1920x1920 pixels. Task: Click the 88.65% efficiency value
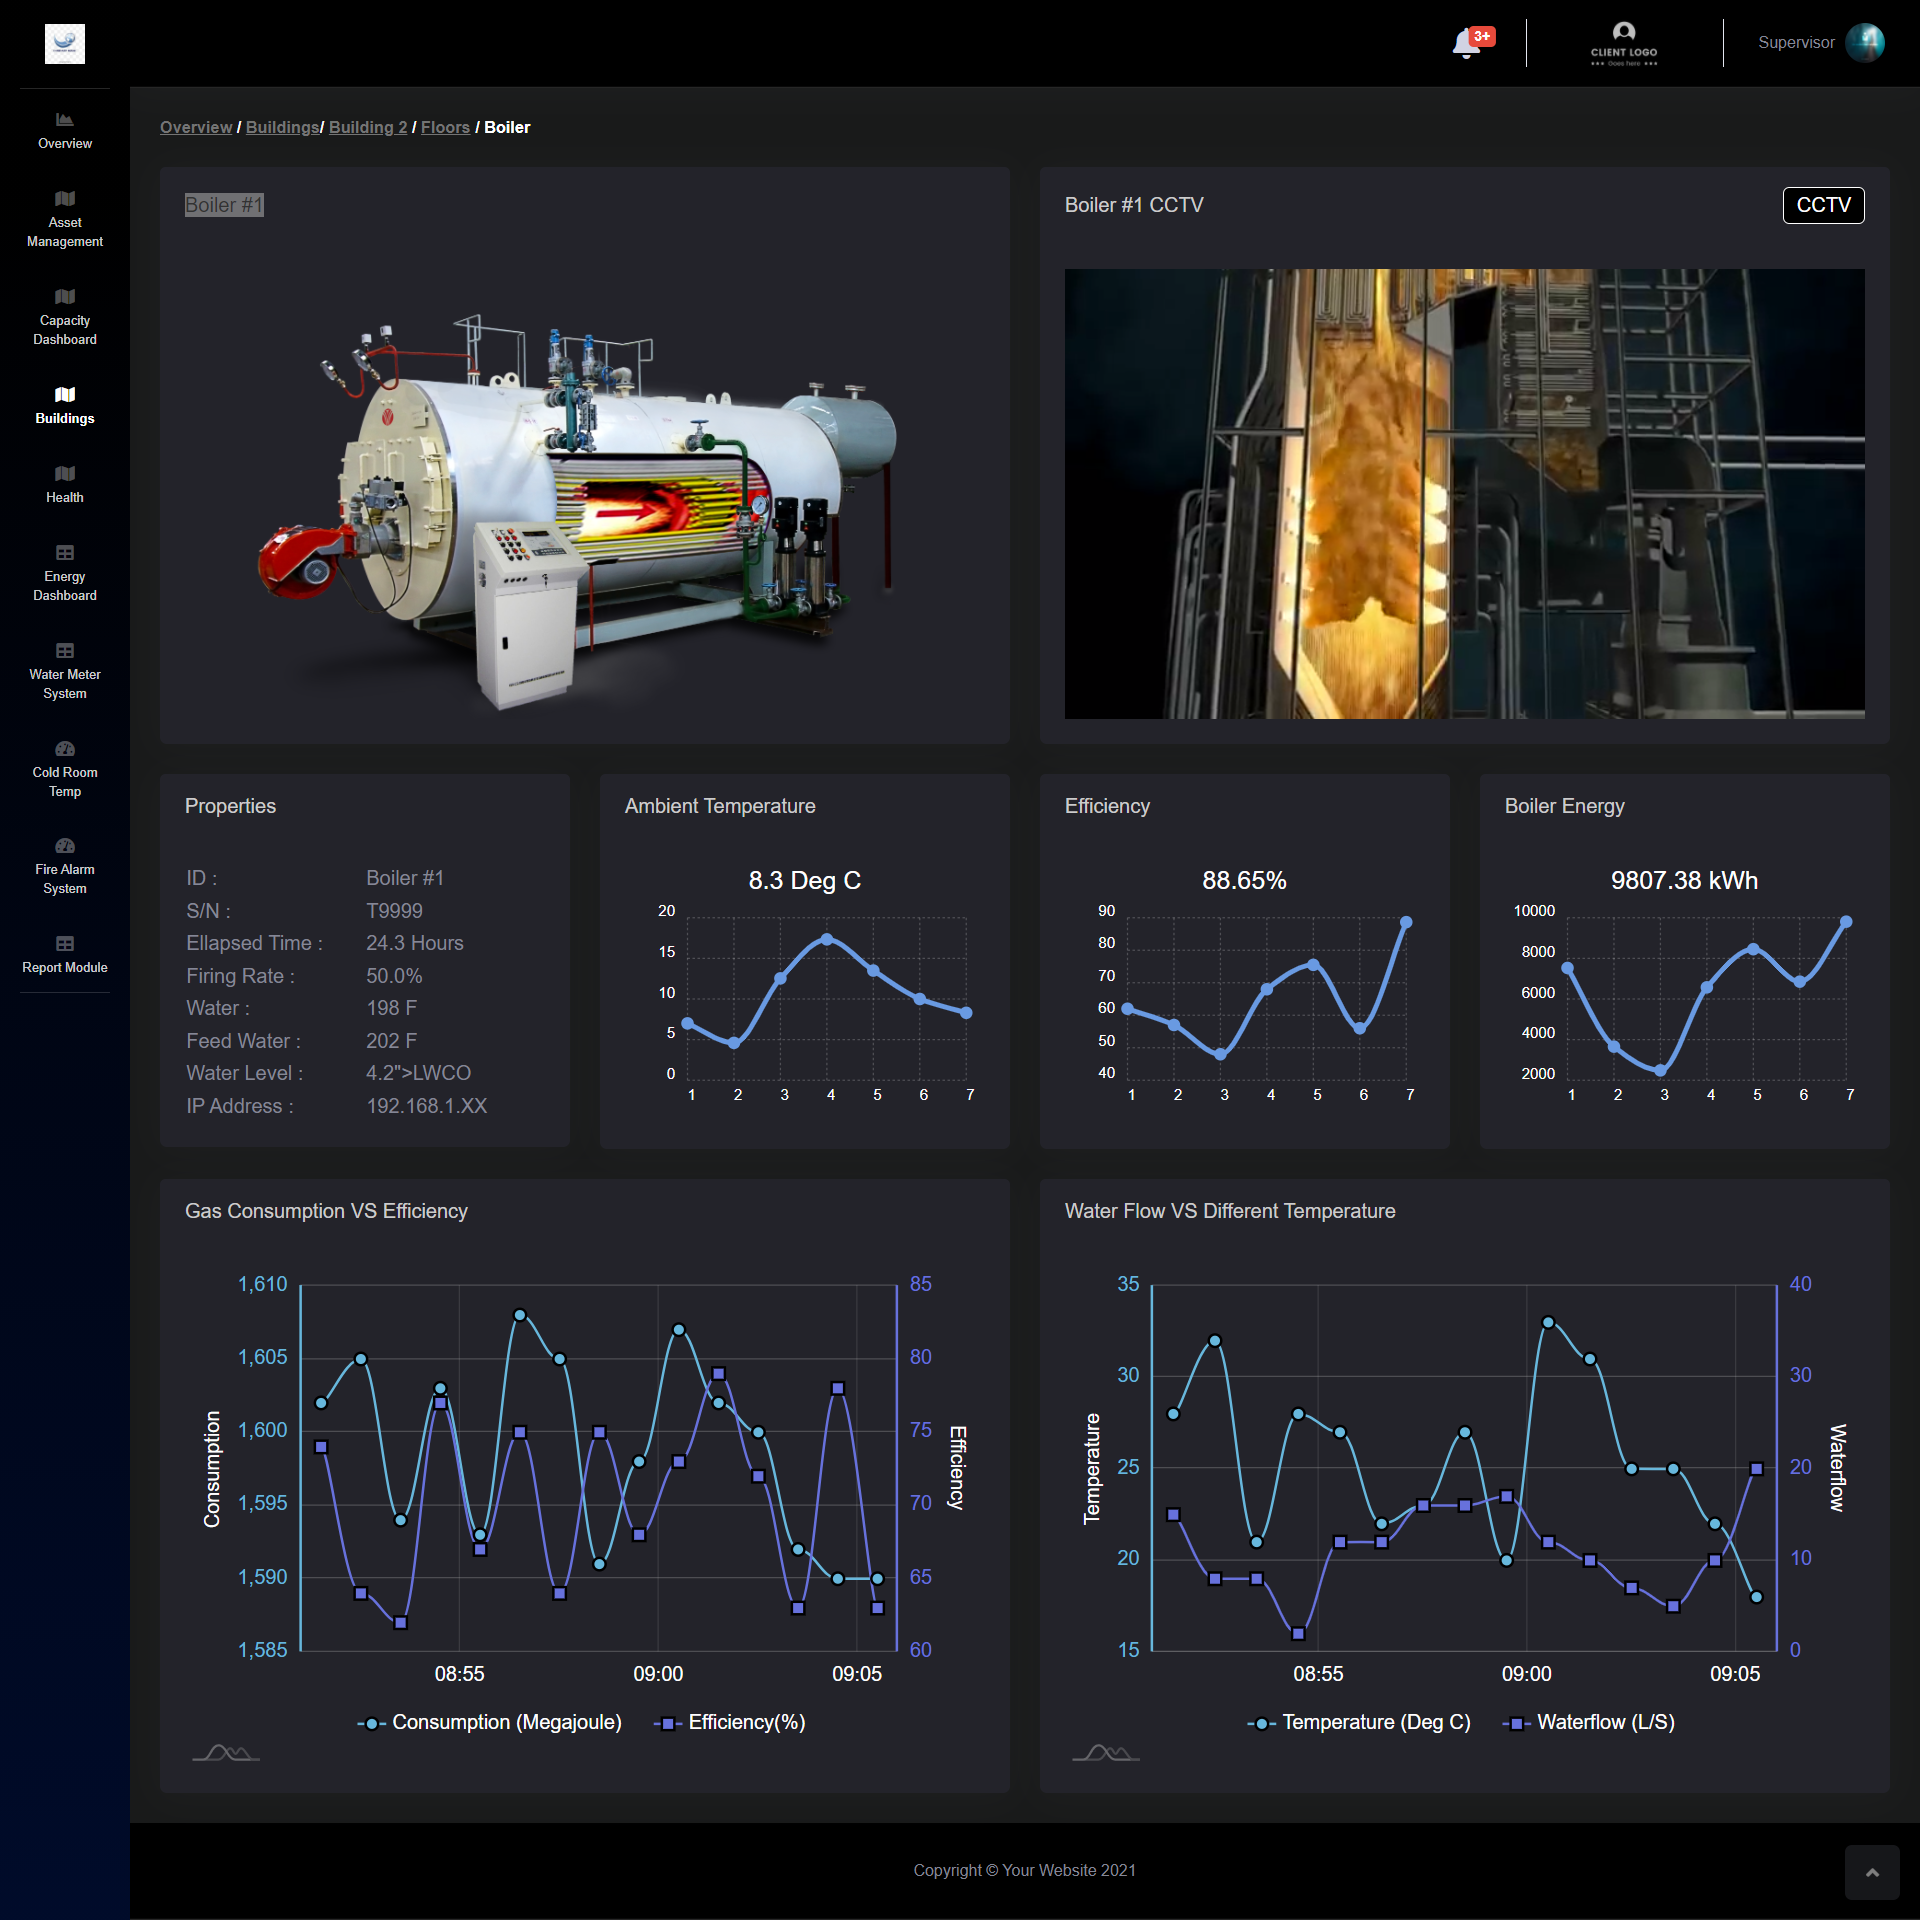pos(1244,880)
